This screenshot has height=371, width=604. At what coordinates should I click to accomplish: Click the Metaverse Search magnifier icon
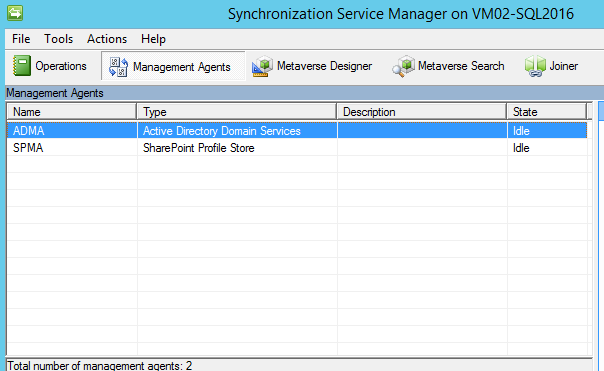pos(403,66)
